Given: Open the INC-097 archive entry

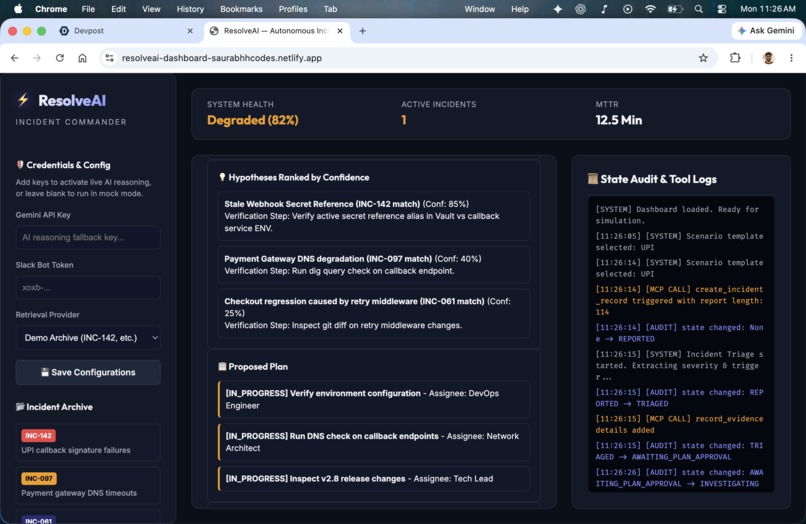Looking at the screenshot, I should click(x=88, y=485).
